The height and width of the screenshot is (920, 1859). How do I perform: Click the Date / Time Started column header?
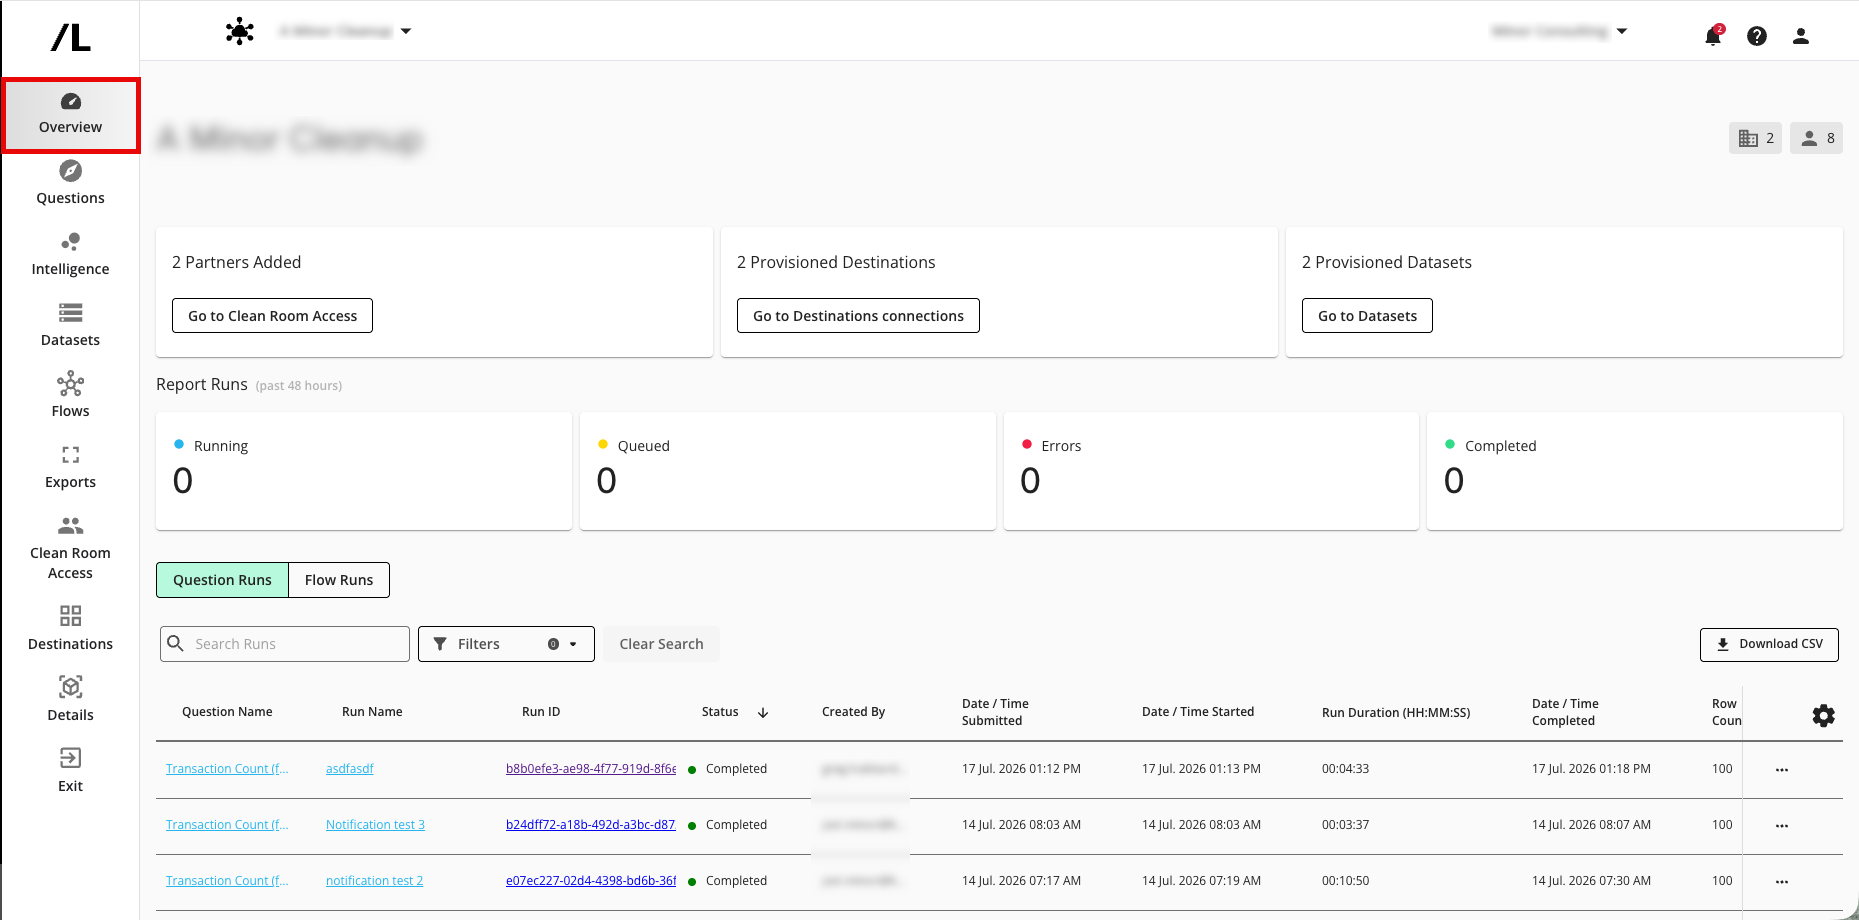coord(1198,712)
